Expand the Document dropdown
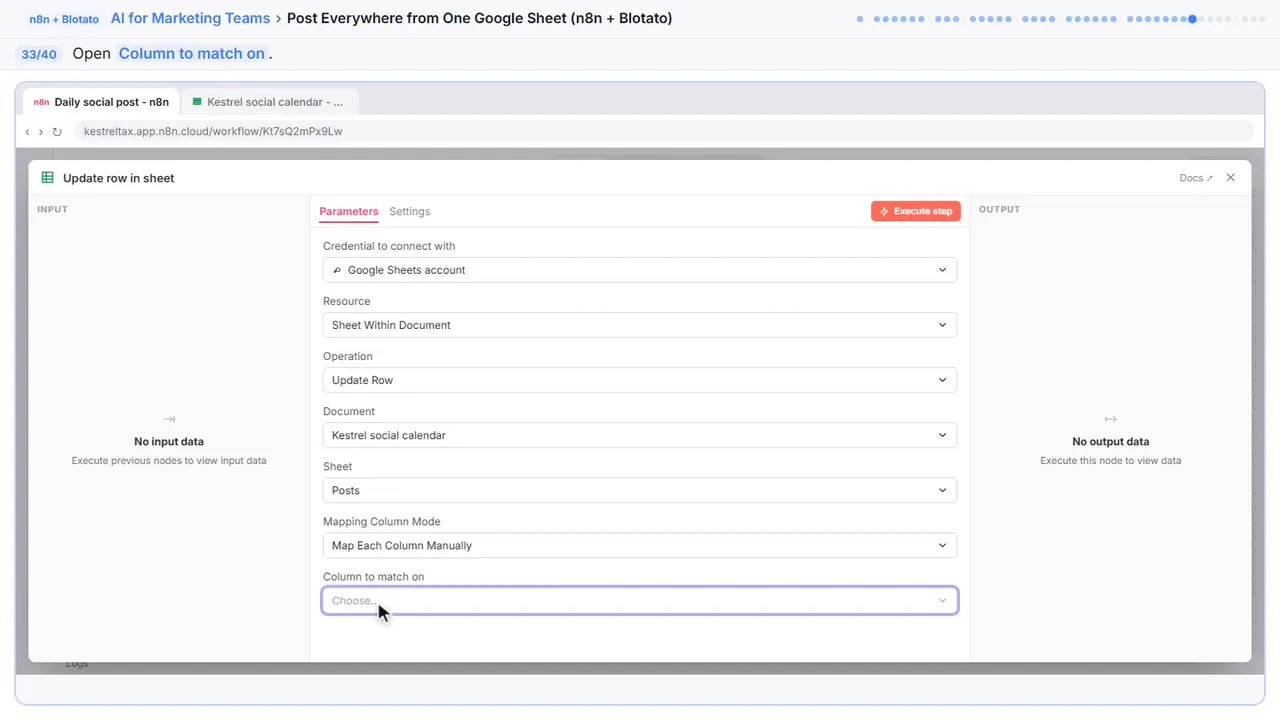This screenshot has width=1280, height=720. click(640, 435)
